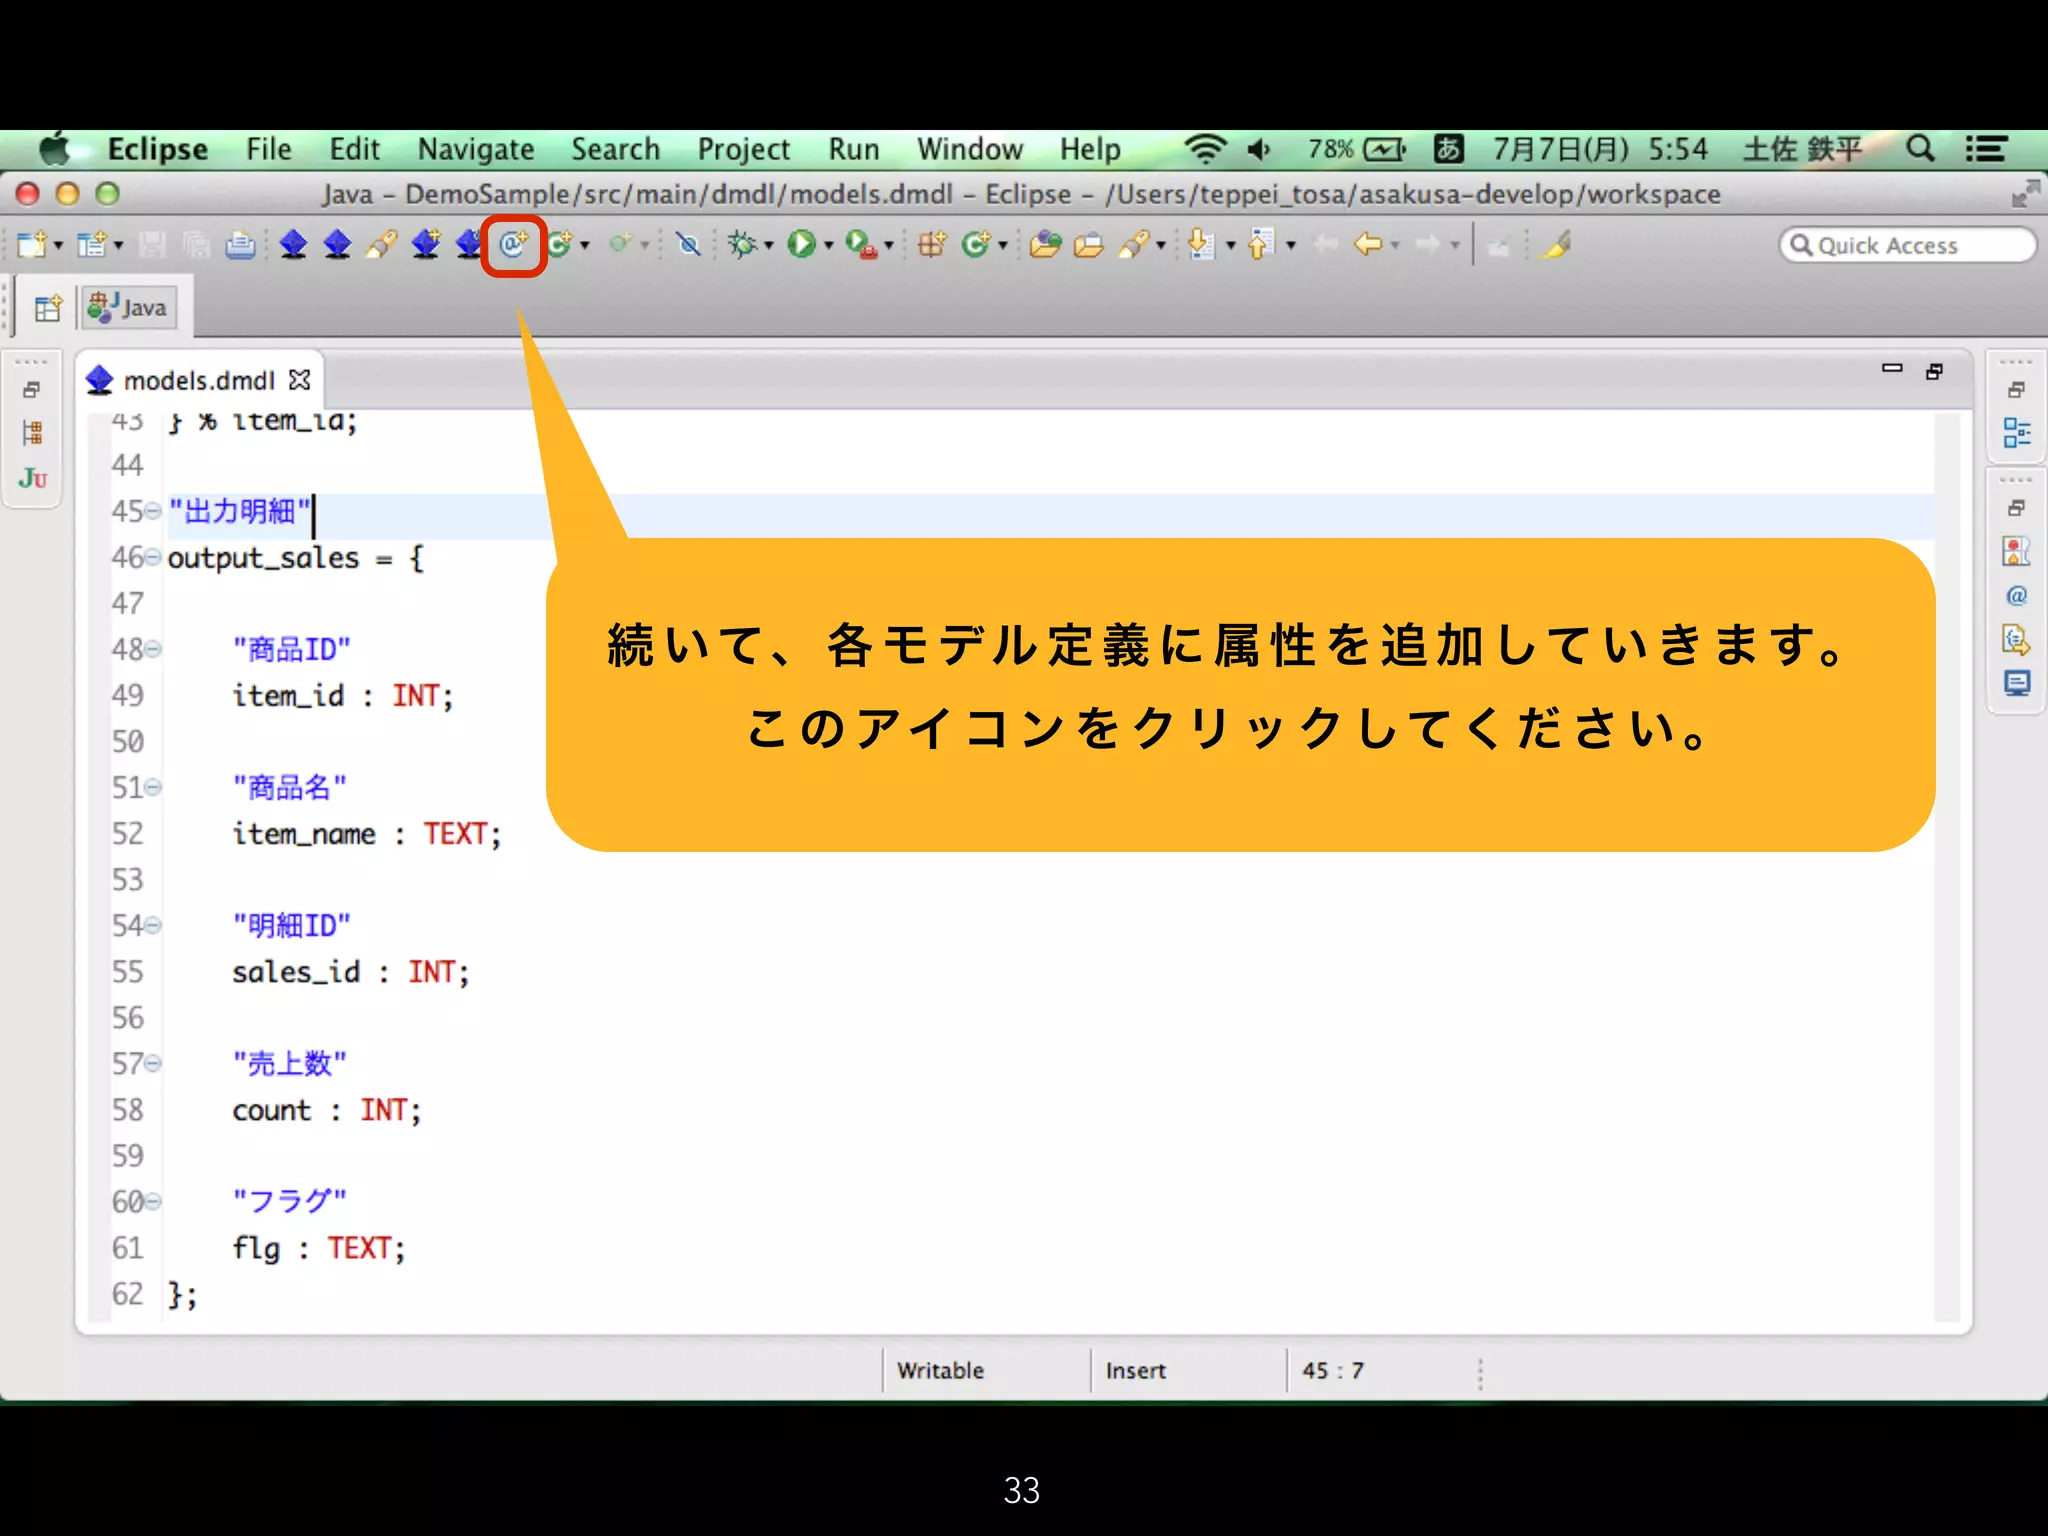Click the yellow highlighter marker icon
The image size is (2048, 1536).
point(1556,245)
